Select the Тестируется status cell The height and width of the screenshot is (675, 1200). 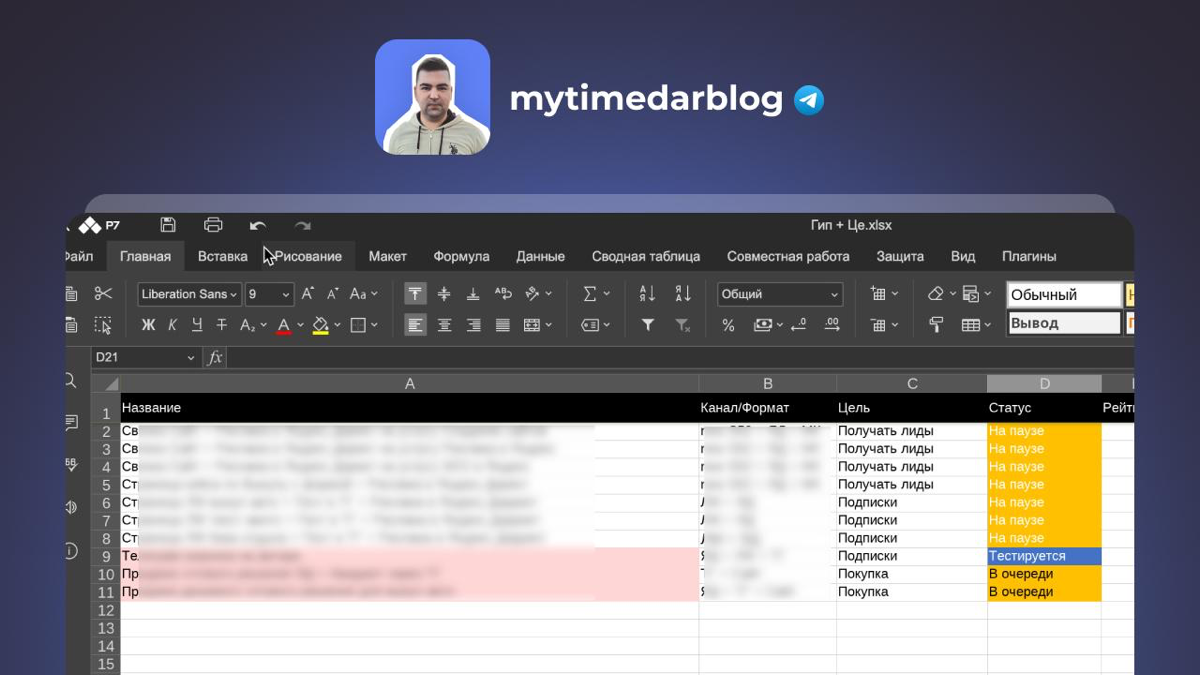(x=1044, y=556)
